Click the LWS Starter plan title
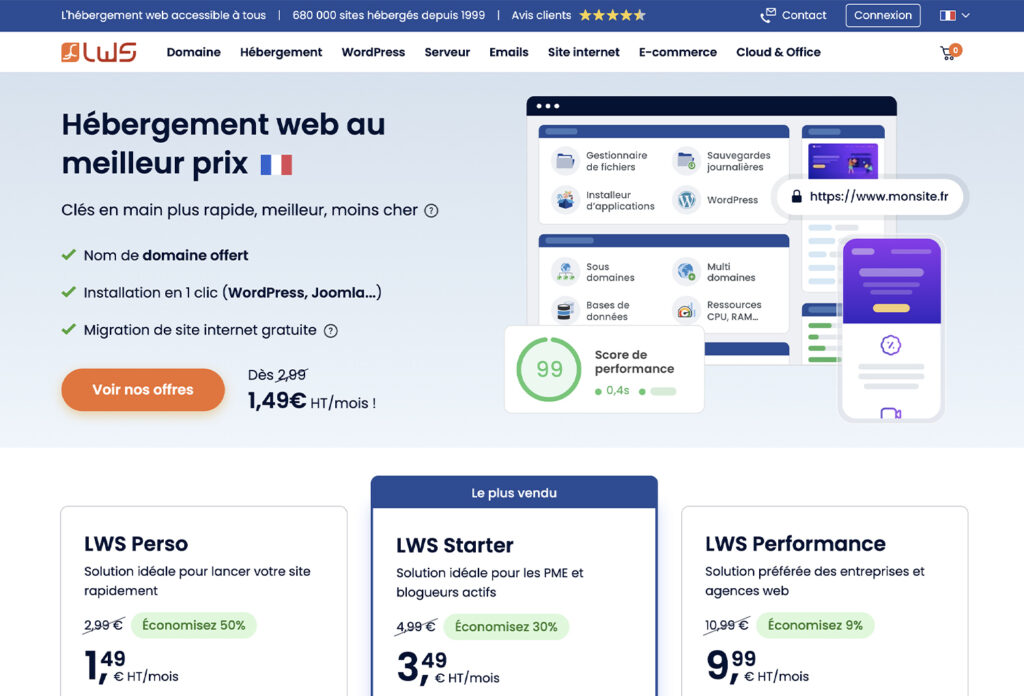Viewport: 1024px width, 696px height. pos(455,545)
